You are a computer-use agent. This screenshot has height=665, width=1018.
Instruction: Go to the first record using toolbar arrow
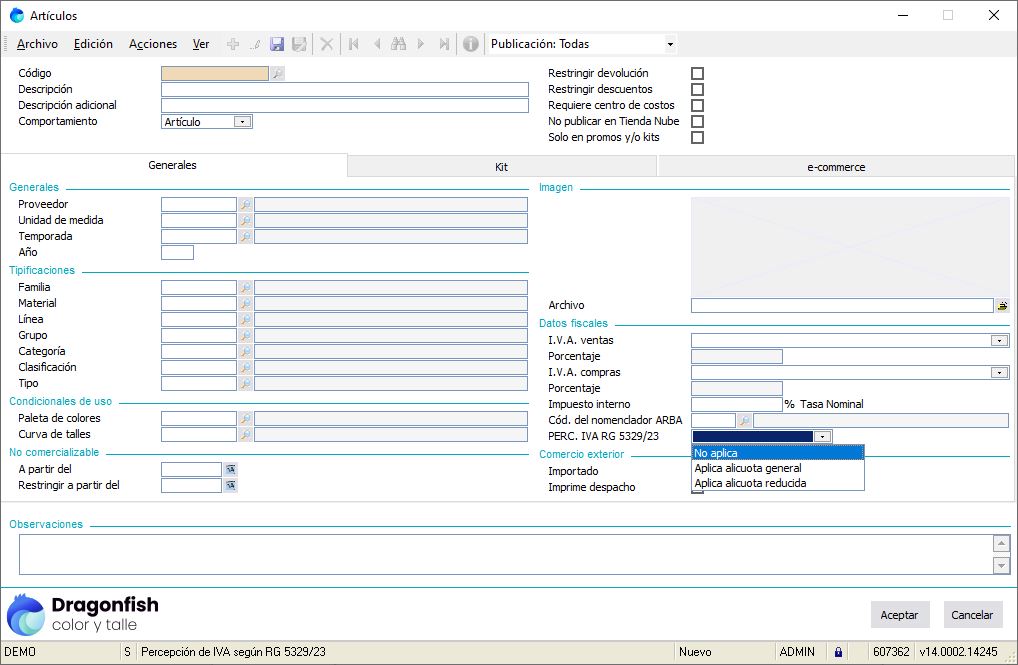pyautogui.click(x=354, y=44)
